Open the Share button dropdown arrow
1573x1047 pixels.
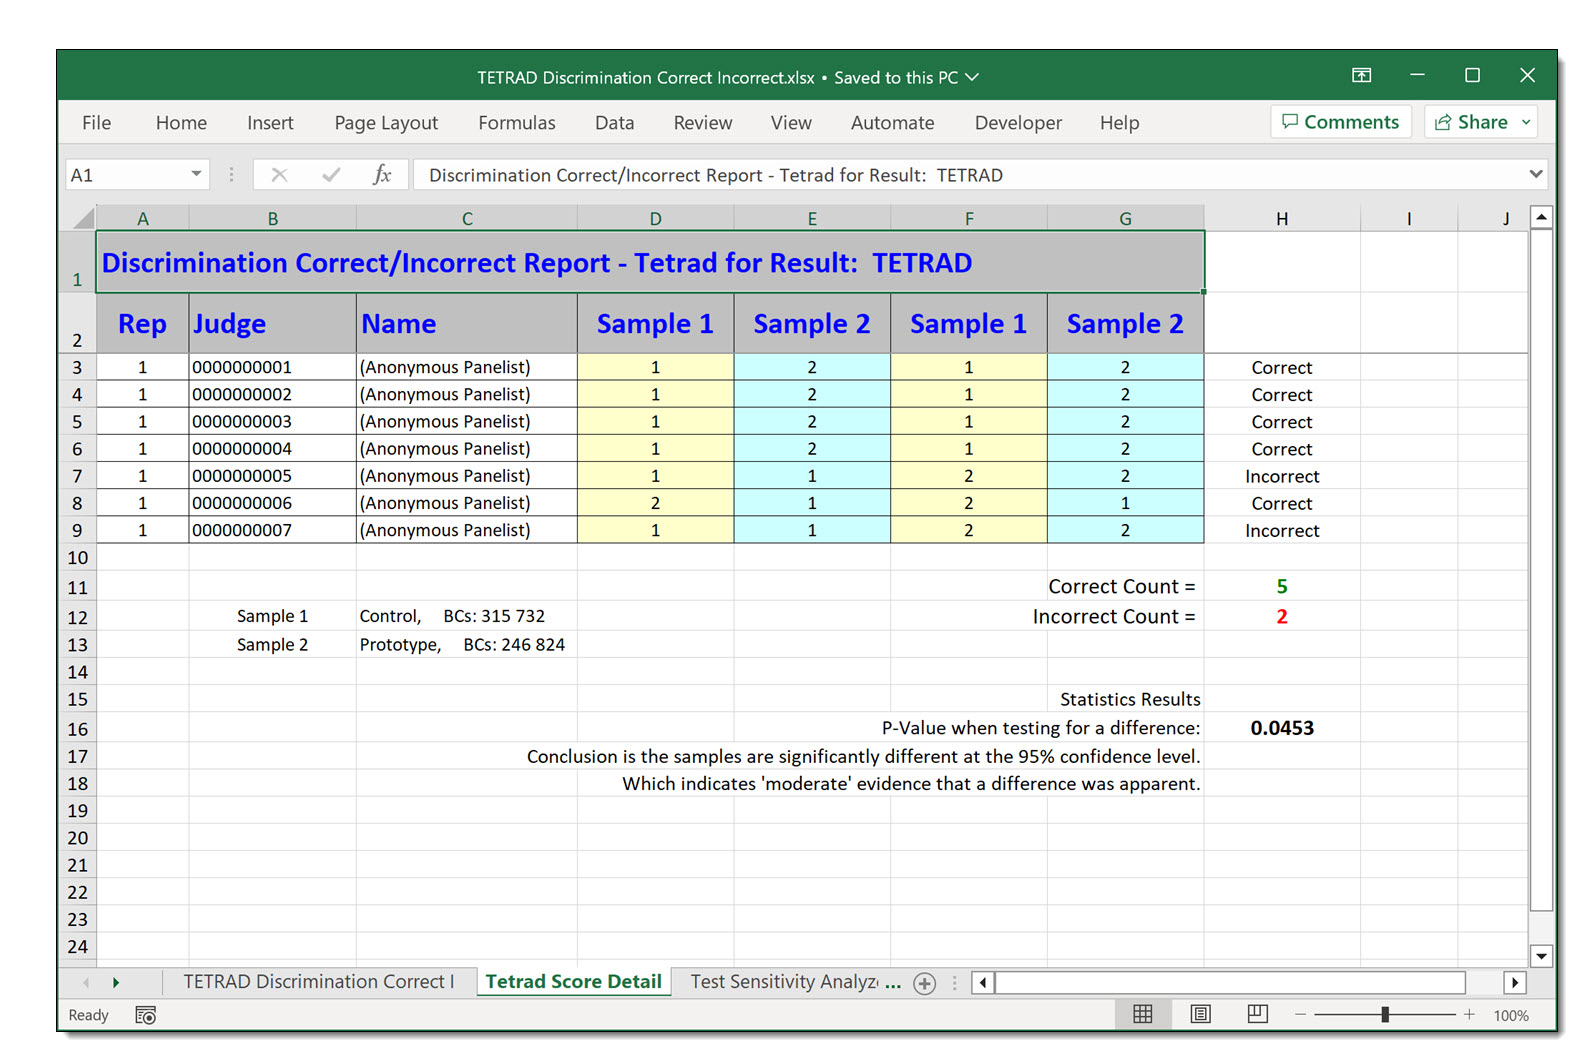[1526, 122]
